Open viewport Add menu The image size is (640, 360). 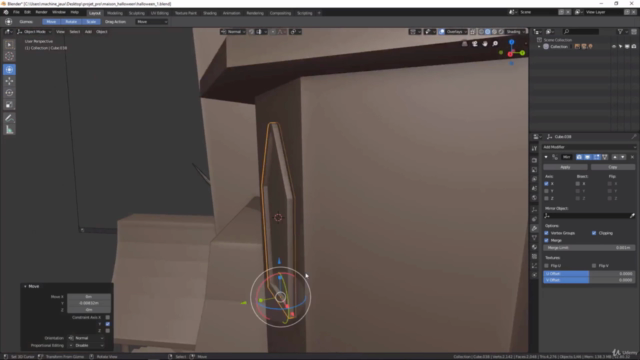[x=88, y=32]
